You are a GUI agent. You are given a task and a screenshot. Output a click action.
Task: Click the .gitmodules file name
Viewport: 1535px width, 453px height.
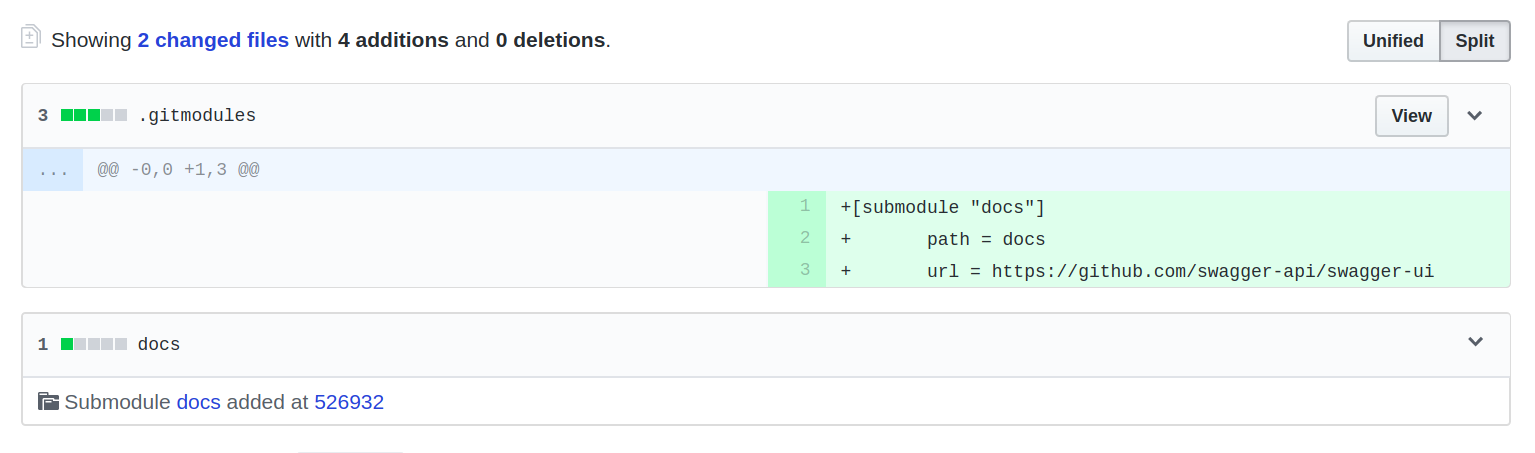197,116
